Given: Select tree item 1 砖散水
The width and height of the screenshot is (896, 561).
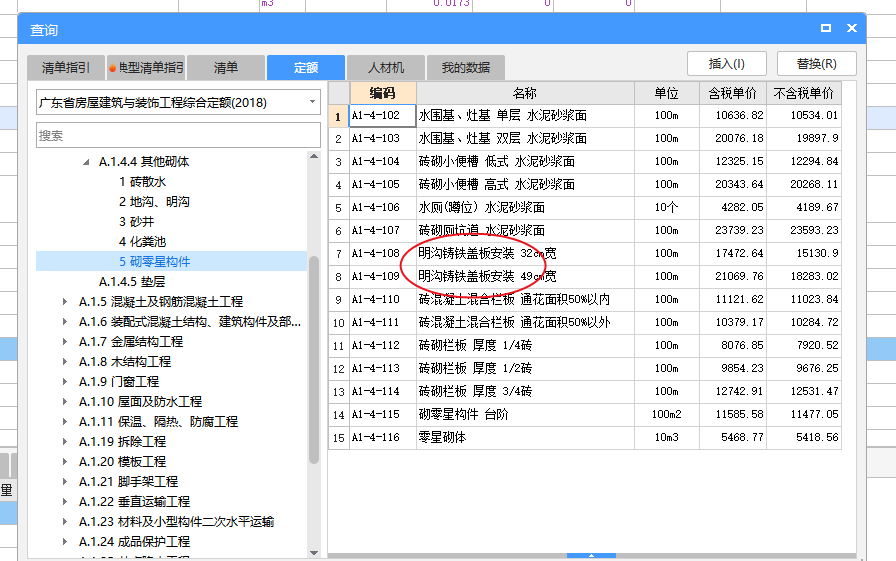Looking at the screenshot, I should [142, 182].
